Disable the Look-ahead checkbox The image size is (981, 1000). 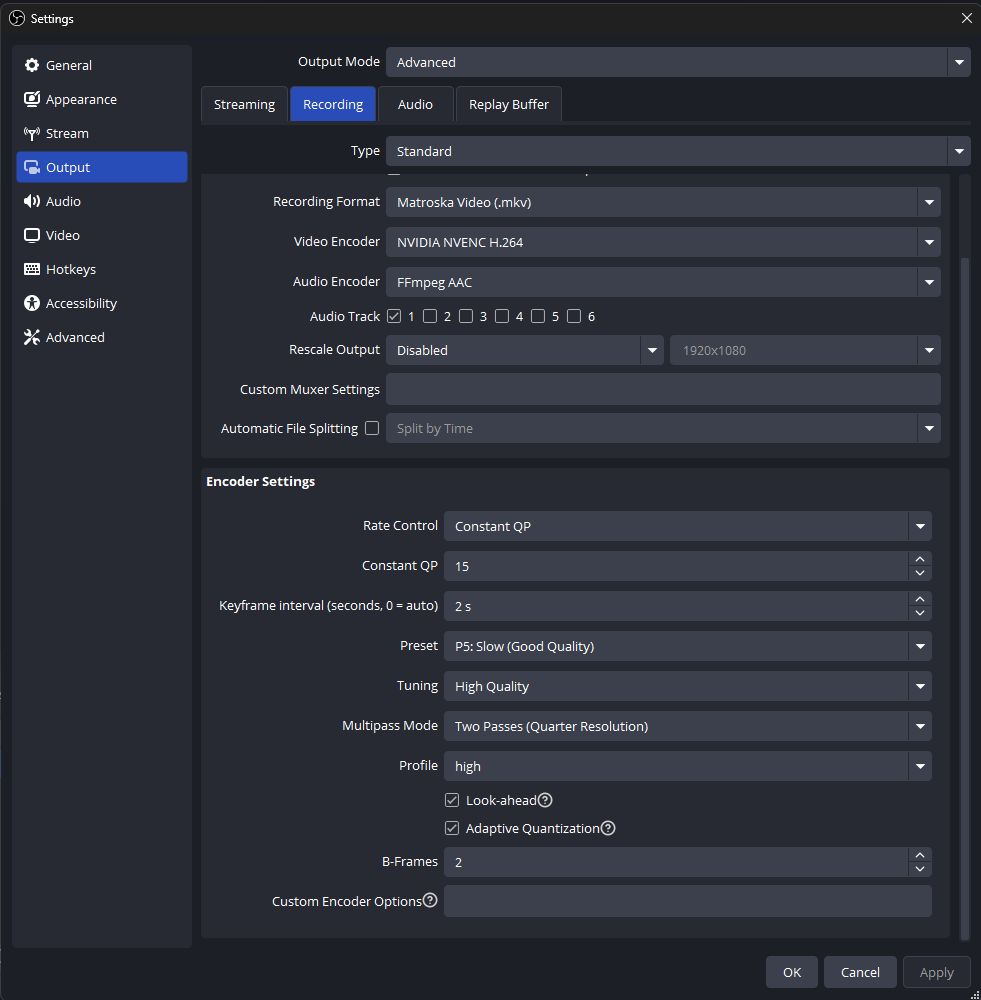pyautogui.click(x=452, y=800)
